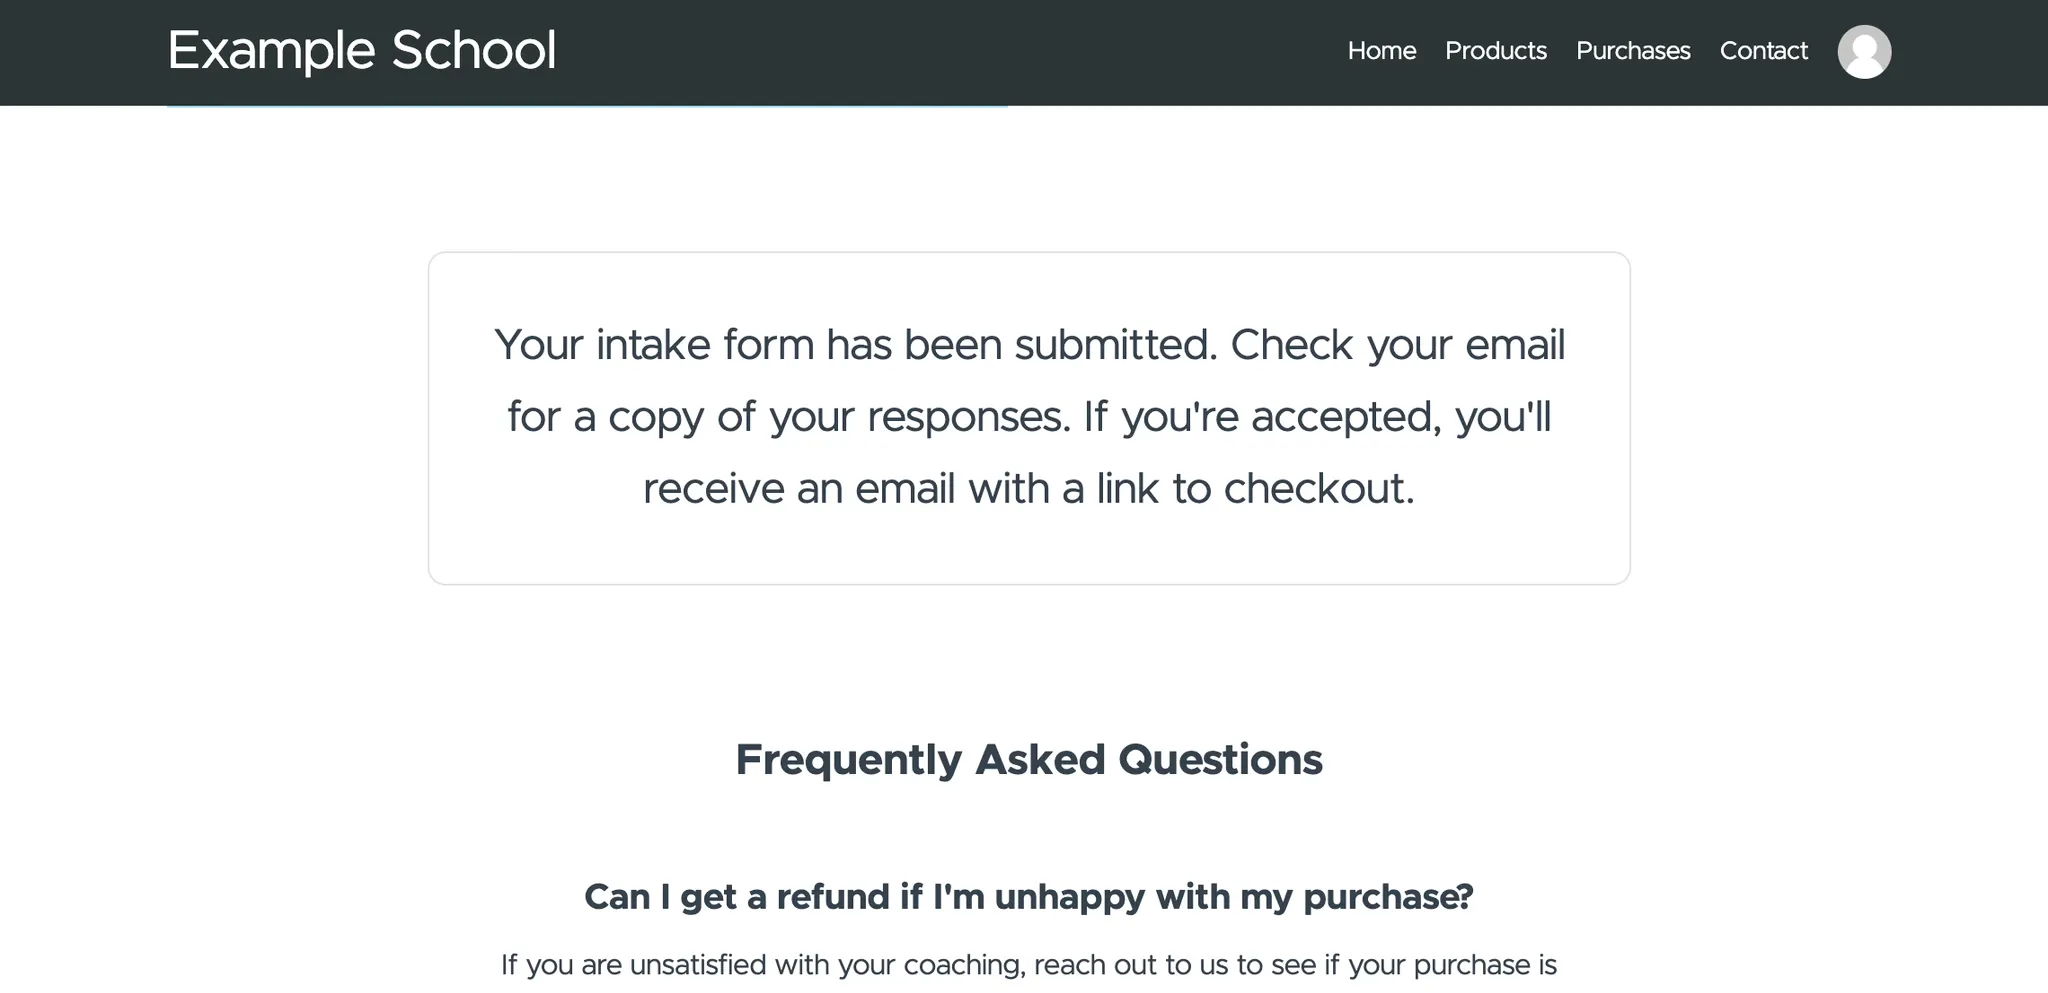This screenshot has width=2048, height=993.
Task: Open the user profile avatar menu
Action: [x=1864, y=52]
